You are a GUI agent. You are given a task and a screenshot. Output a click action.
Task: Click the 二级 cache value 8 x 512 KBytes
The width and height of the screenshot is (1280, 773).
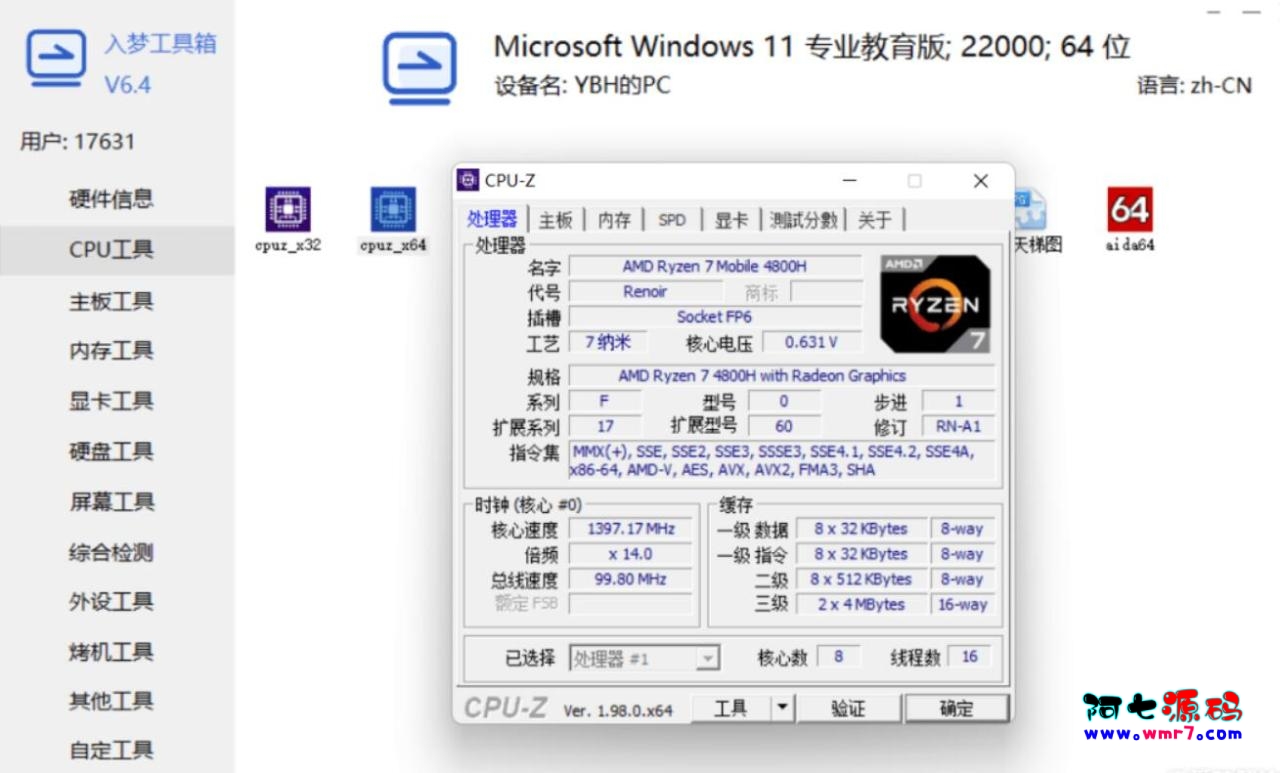[x=860, y=579]
